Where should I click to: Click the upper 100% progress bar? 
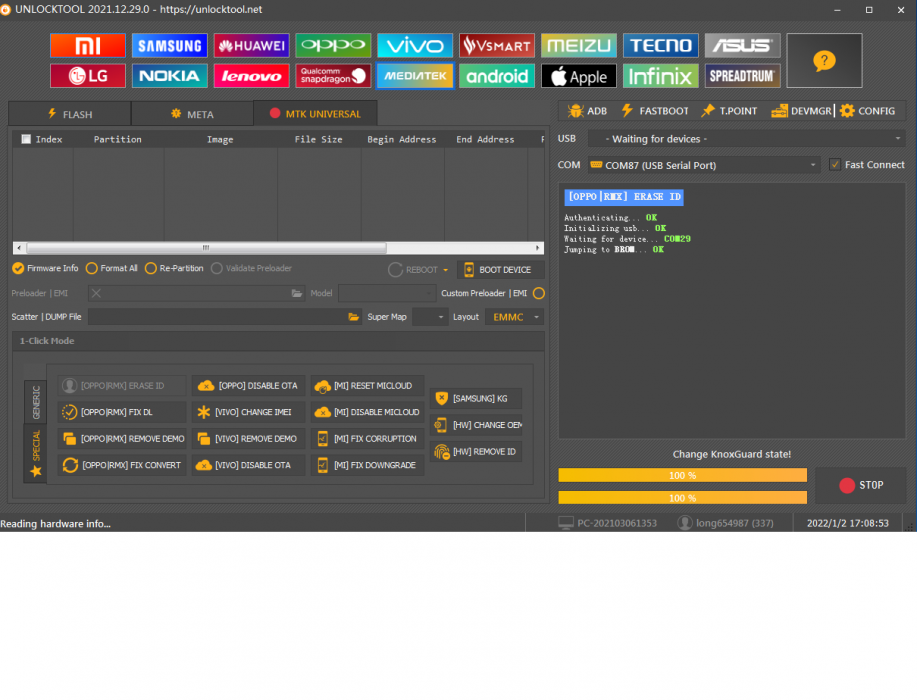coord(682,475)
